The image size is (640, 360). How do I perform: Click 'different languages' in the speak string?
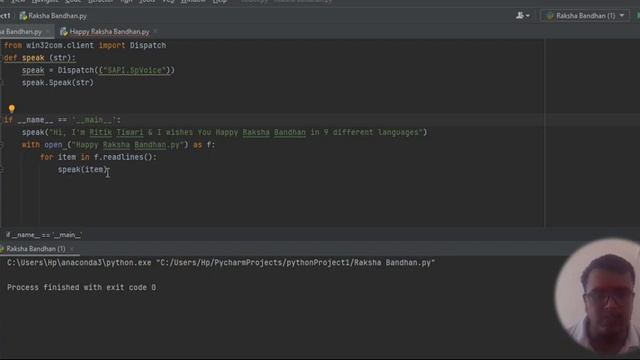click(375, 132)
